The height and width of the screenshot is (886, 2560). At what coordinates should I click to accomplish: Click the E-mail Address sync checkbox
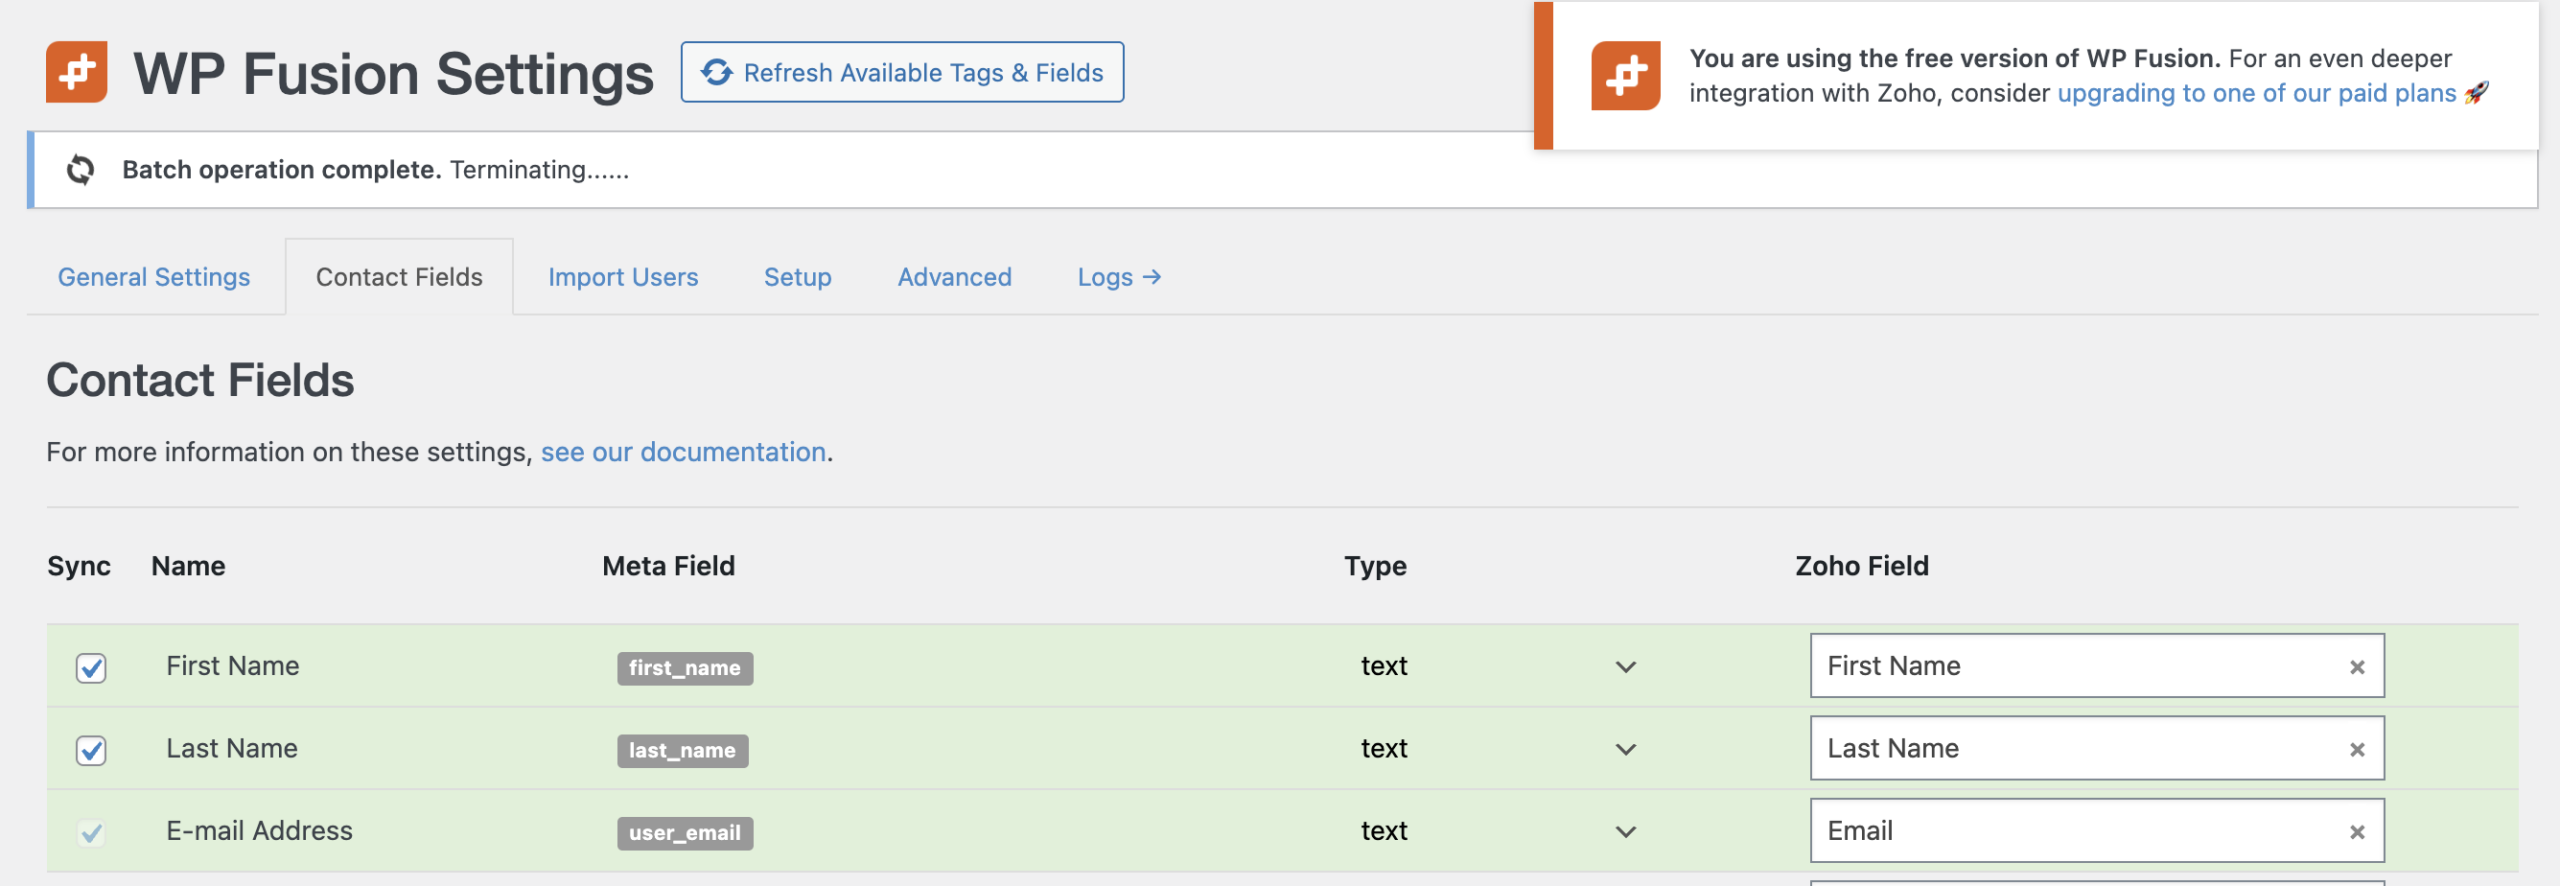91,832
